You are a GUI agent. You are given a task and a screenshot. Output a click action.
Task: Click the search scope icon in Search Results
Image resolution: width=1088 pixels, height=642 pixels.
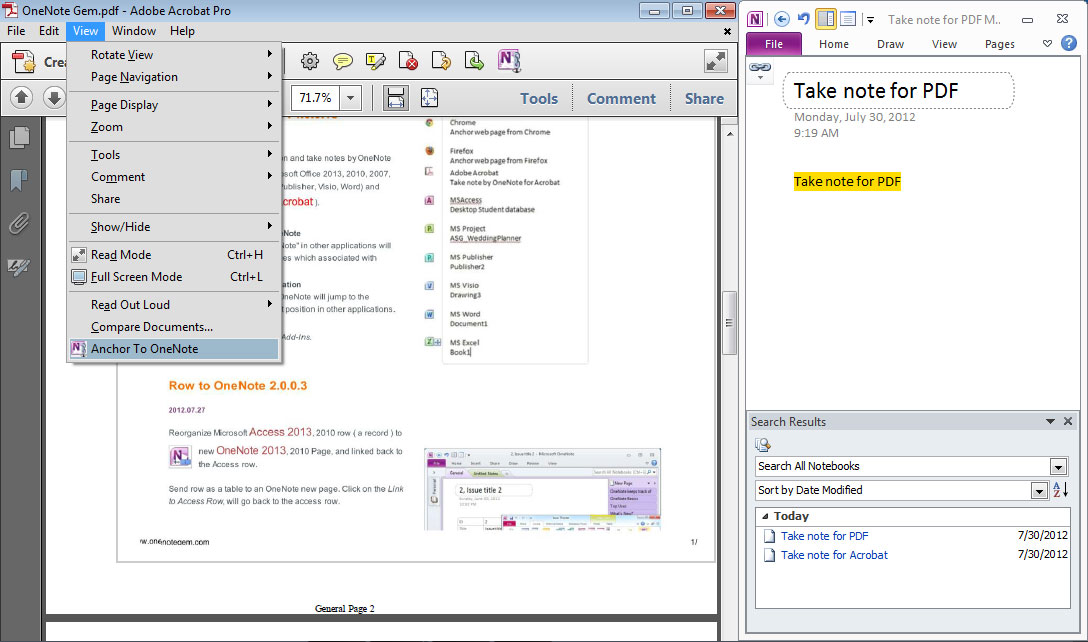tap(763, 445)
